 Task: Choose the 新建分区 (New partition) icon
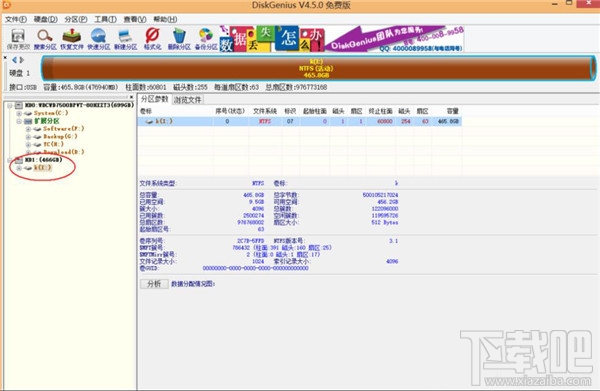click(126, 39)
